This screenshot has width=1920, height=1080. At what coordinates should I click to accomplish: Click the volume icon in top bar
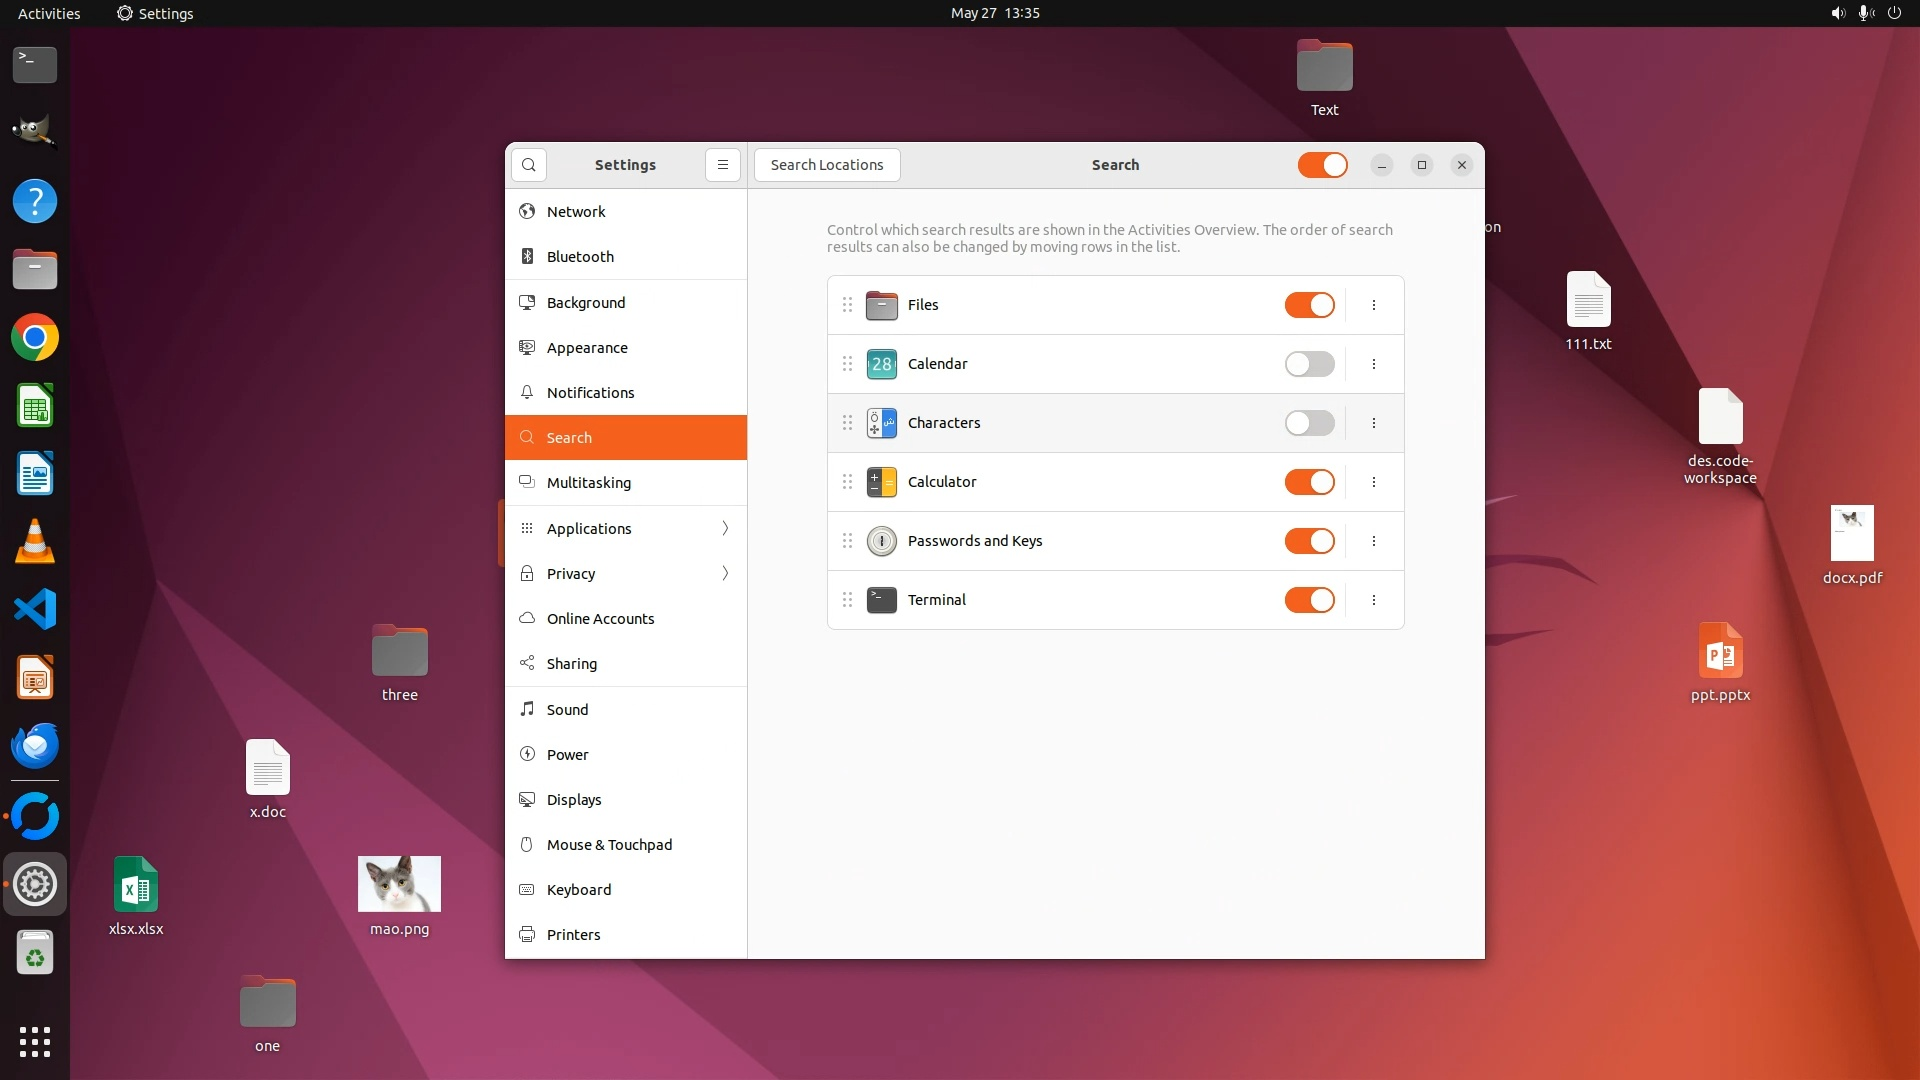(1837, 13)
